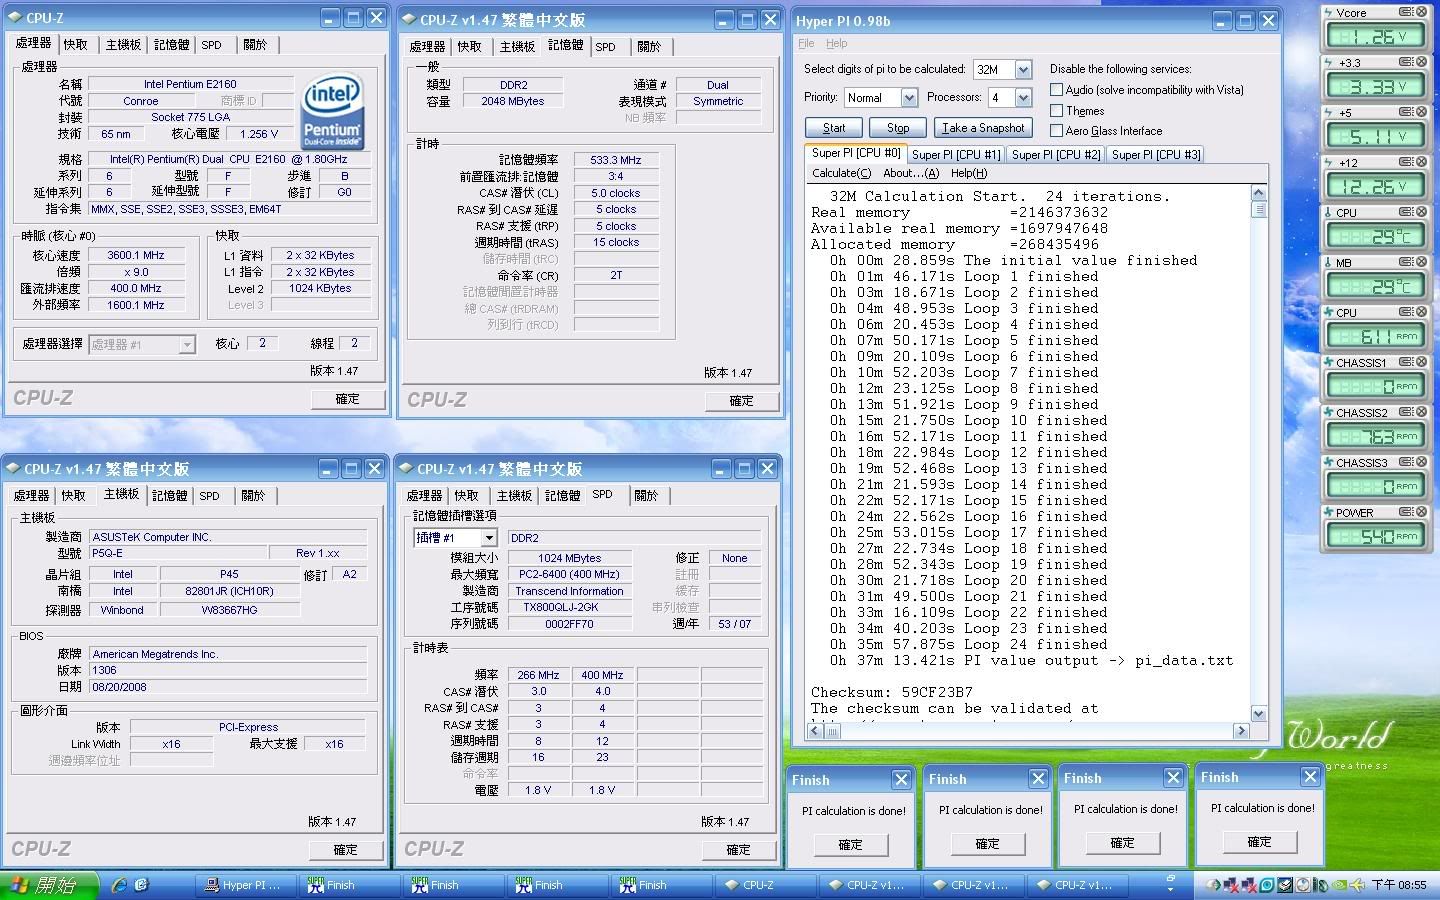
Task: Click the round X icon on the +12 widget
Action: click(x=1420, y=162)
